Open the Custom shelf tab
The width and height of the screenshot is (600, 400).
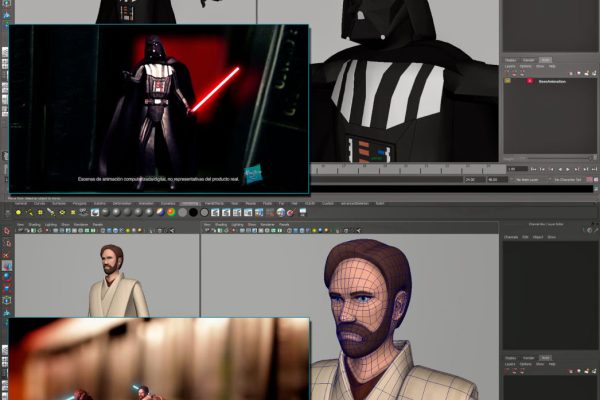pyautogui.click(x=328, y=204)
